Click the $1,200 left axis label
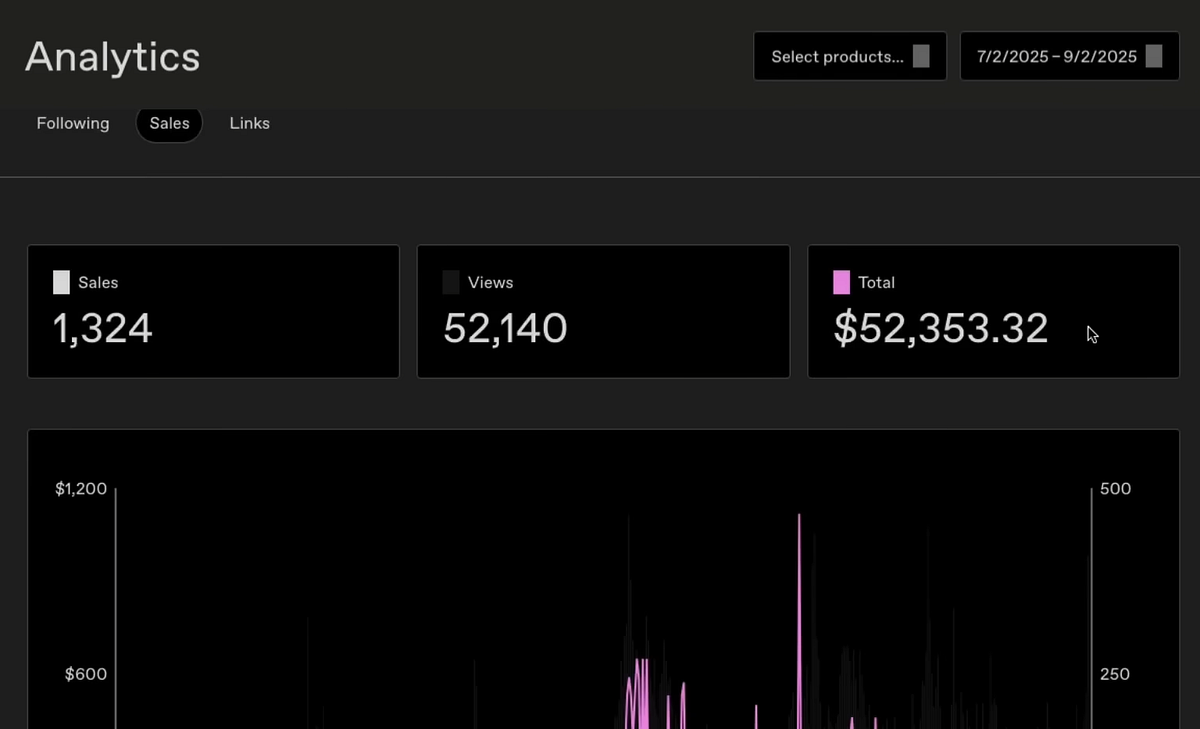1200x729 pixels. click(81, 489)
